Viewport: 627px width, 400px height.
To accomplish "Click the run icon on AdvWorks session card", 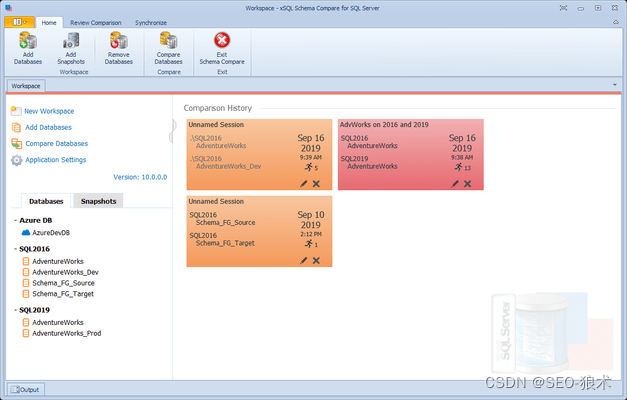I will click(459, 167).
